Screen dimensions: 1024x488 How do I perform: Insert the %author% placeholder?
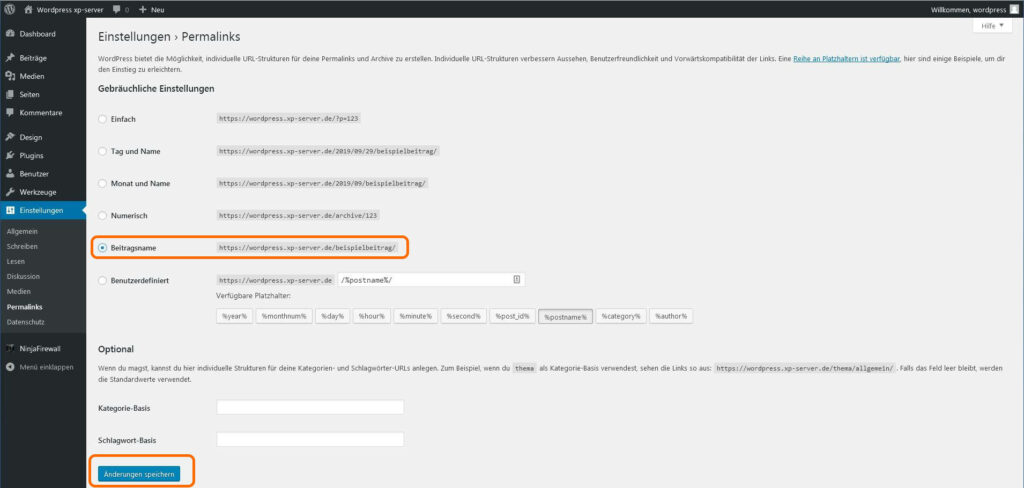671,316
